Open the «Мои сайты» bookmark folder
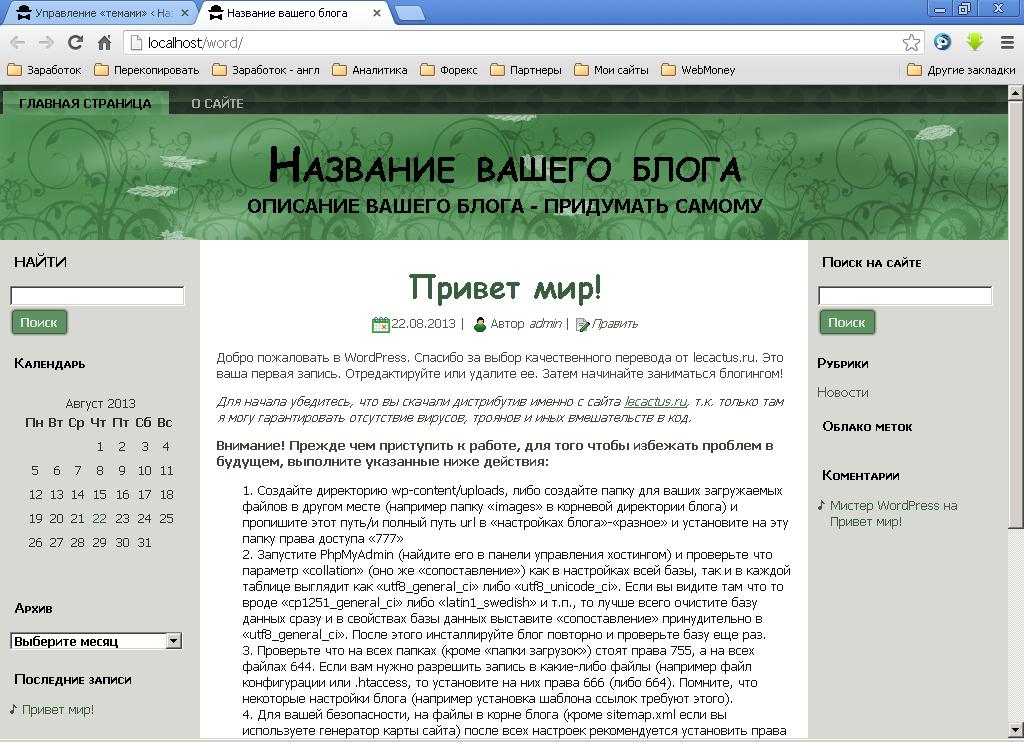 pyautogui.click(x=611, y=70)
